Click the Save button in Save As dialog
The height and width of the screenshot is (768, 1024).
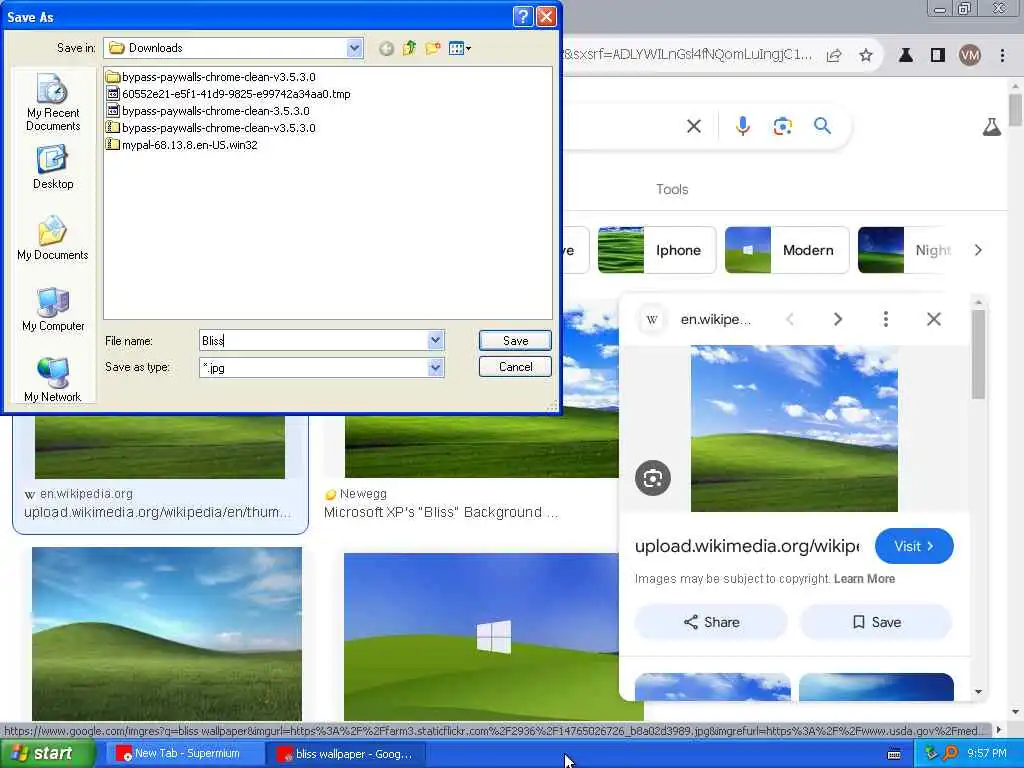(x=515, y=340)
